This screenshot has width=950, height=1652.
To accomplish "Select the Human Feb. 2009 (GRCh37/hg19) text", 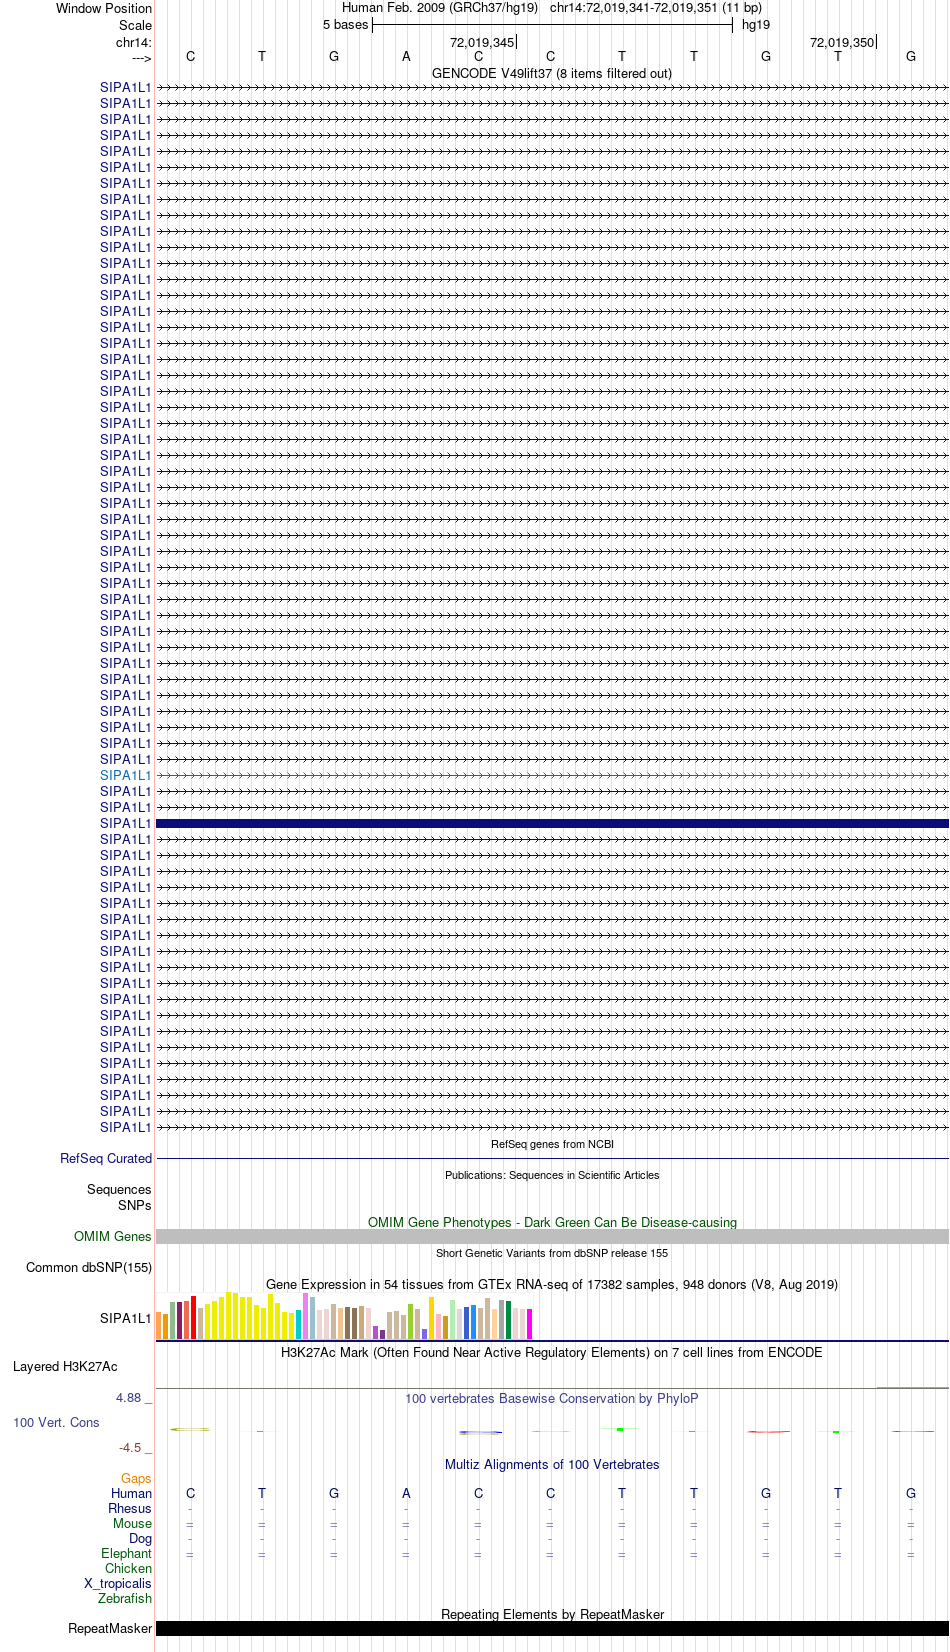I will 440,8.
